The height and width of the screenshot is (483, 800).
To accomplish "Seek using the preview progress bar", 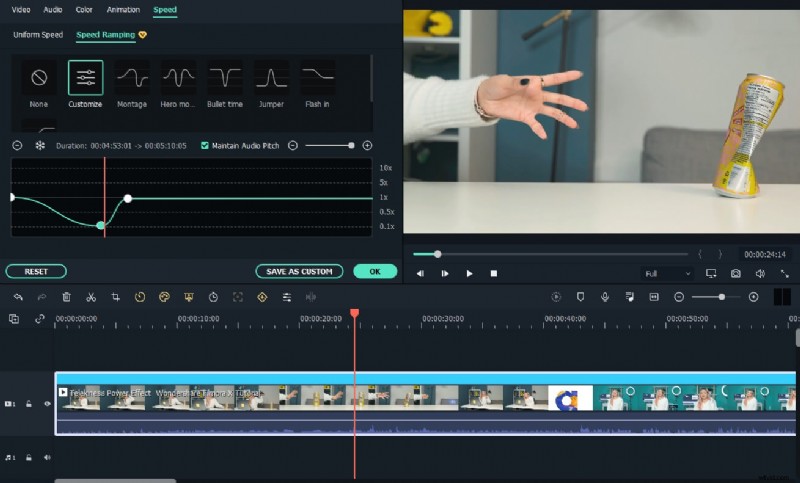I will point(550,254).
